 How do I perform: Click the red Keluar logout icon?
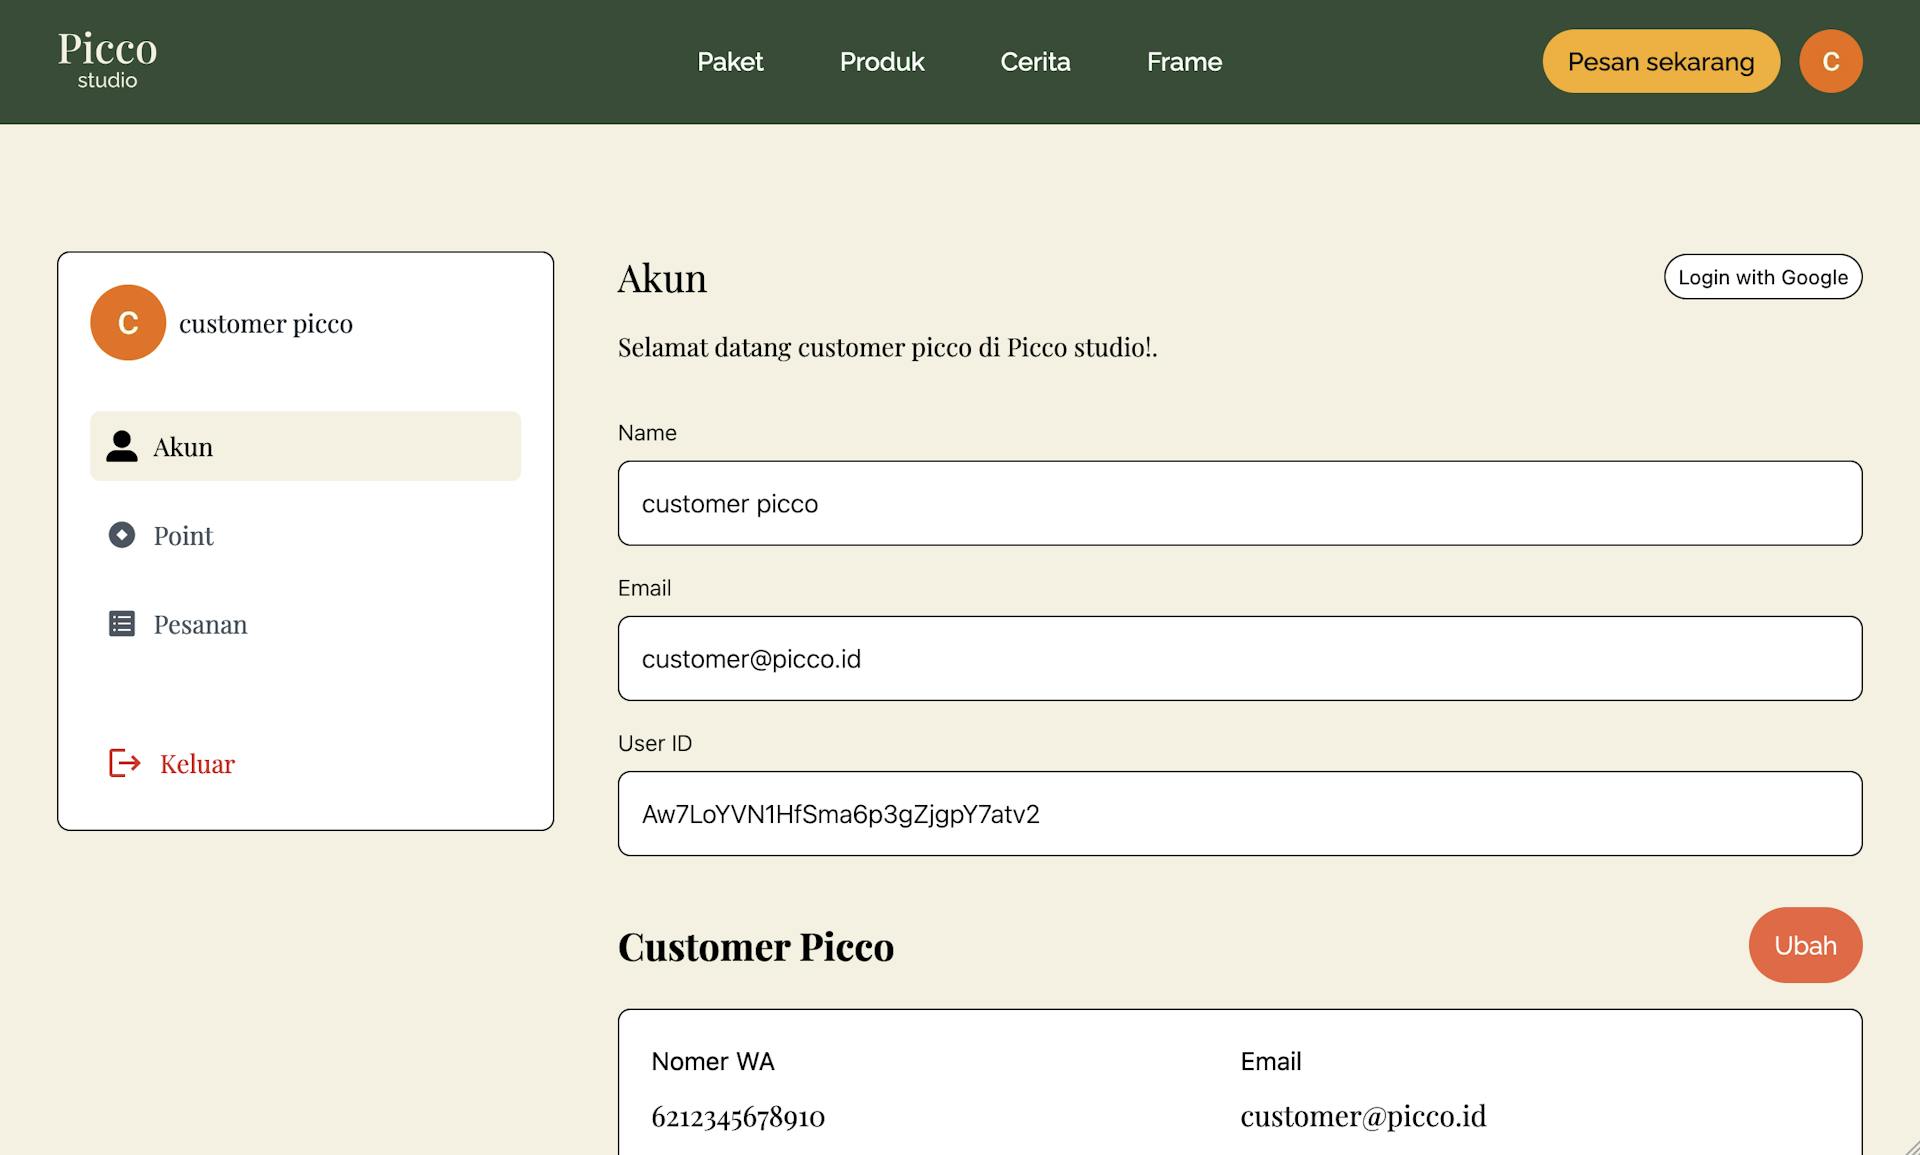[x=125, y=764]
